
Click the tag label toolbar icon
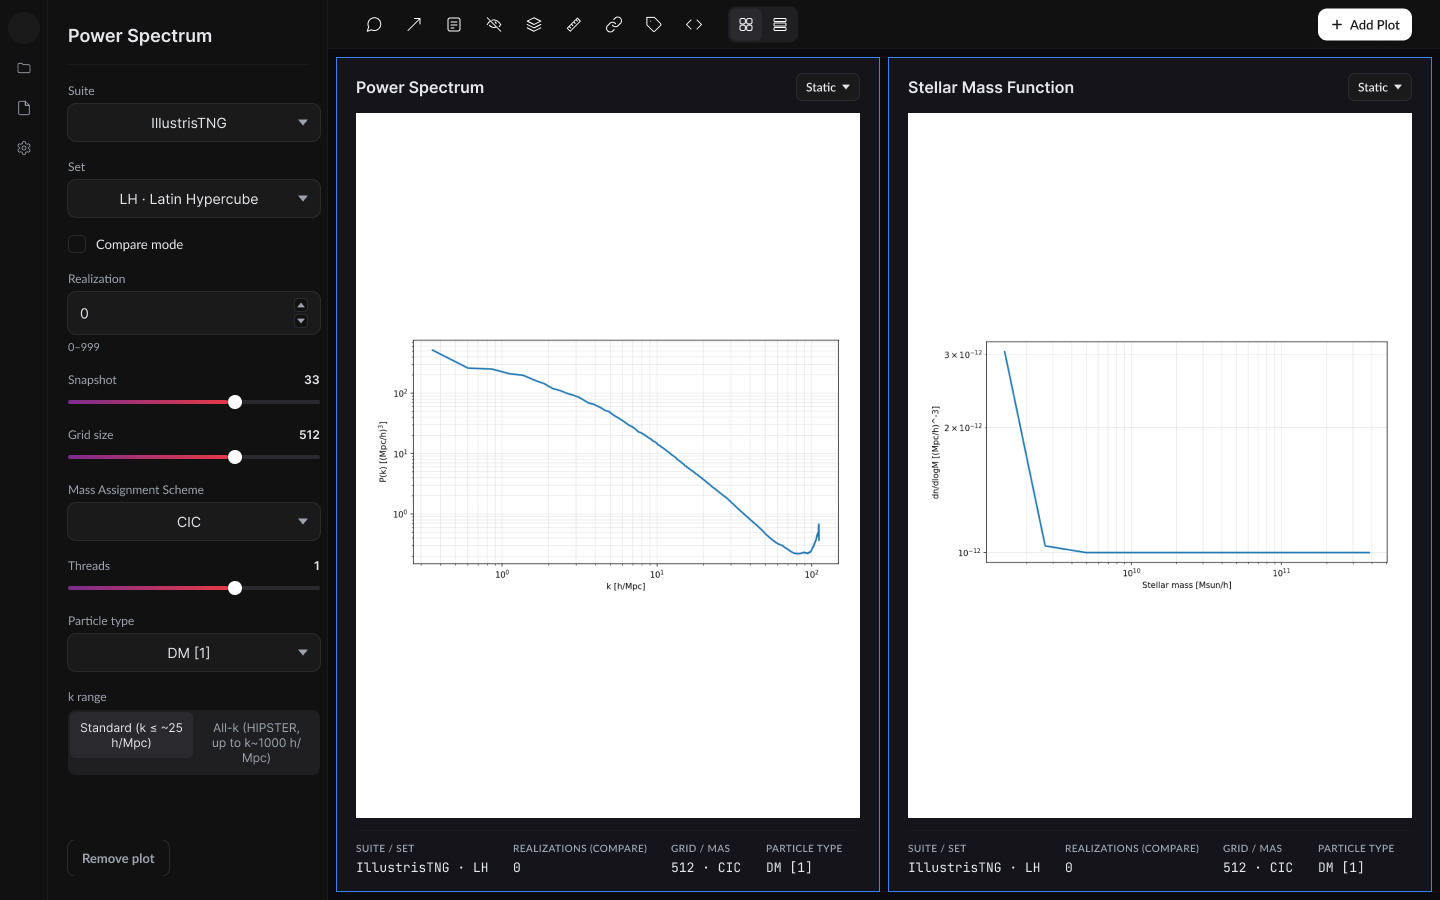pos(654,25)
